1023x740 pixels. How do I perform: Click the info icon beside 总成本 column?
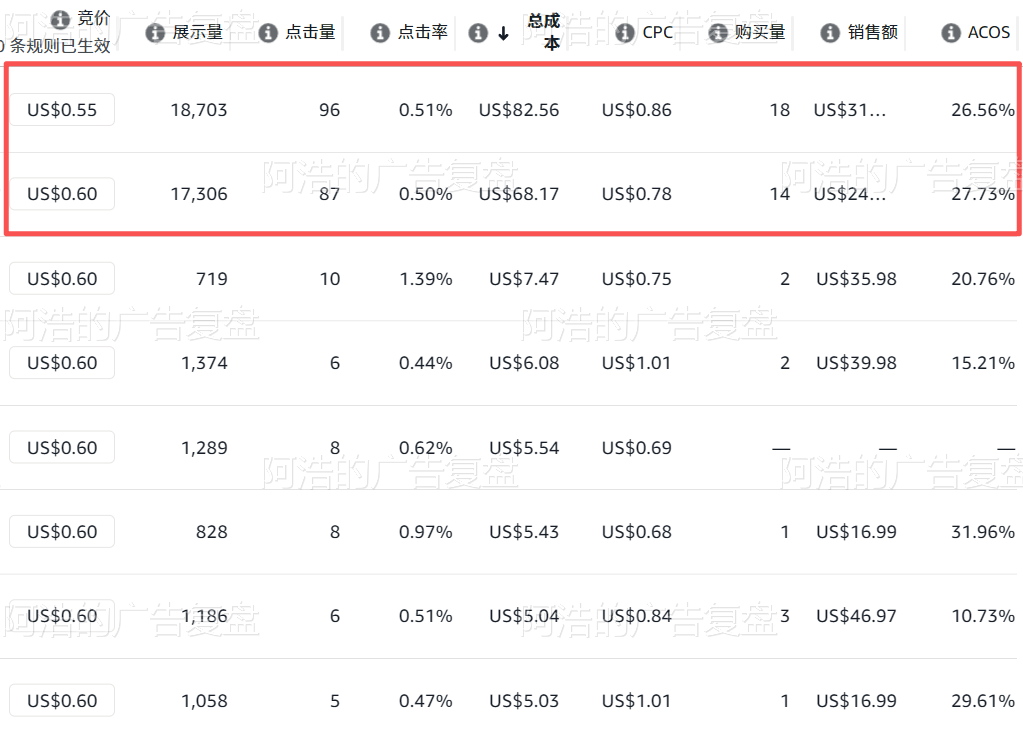pos(478,33)
